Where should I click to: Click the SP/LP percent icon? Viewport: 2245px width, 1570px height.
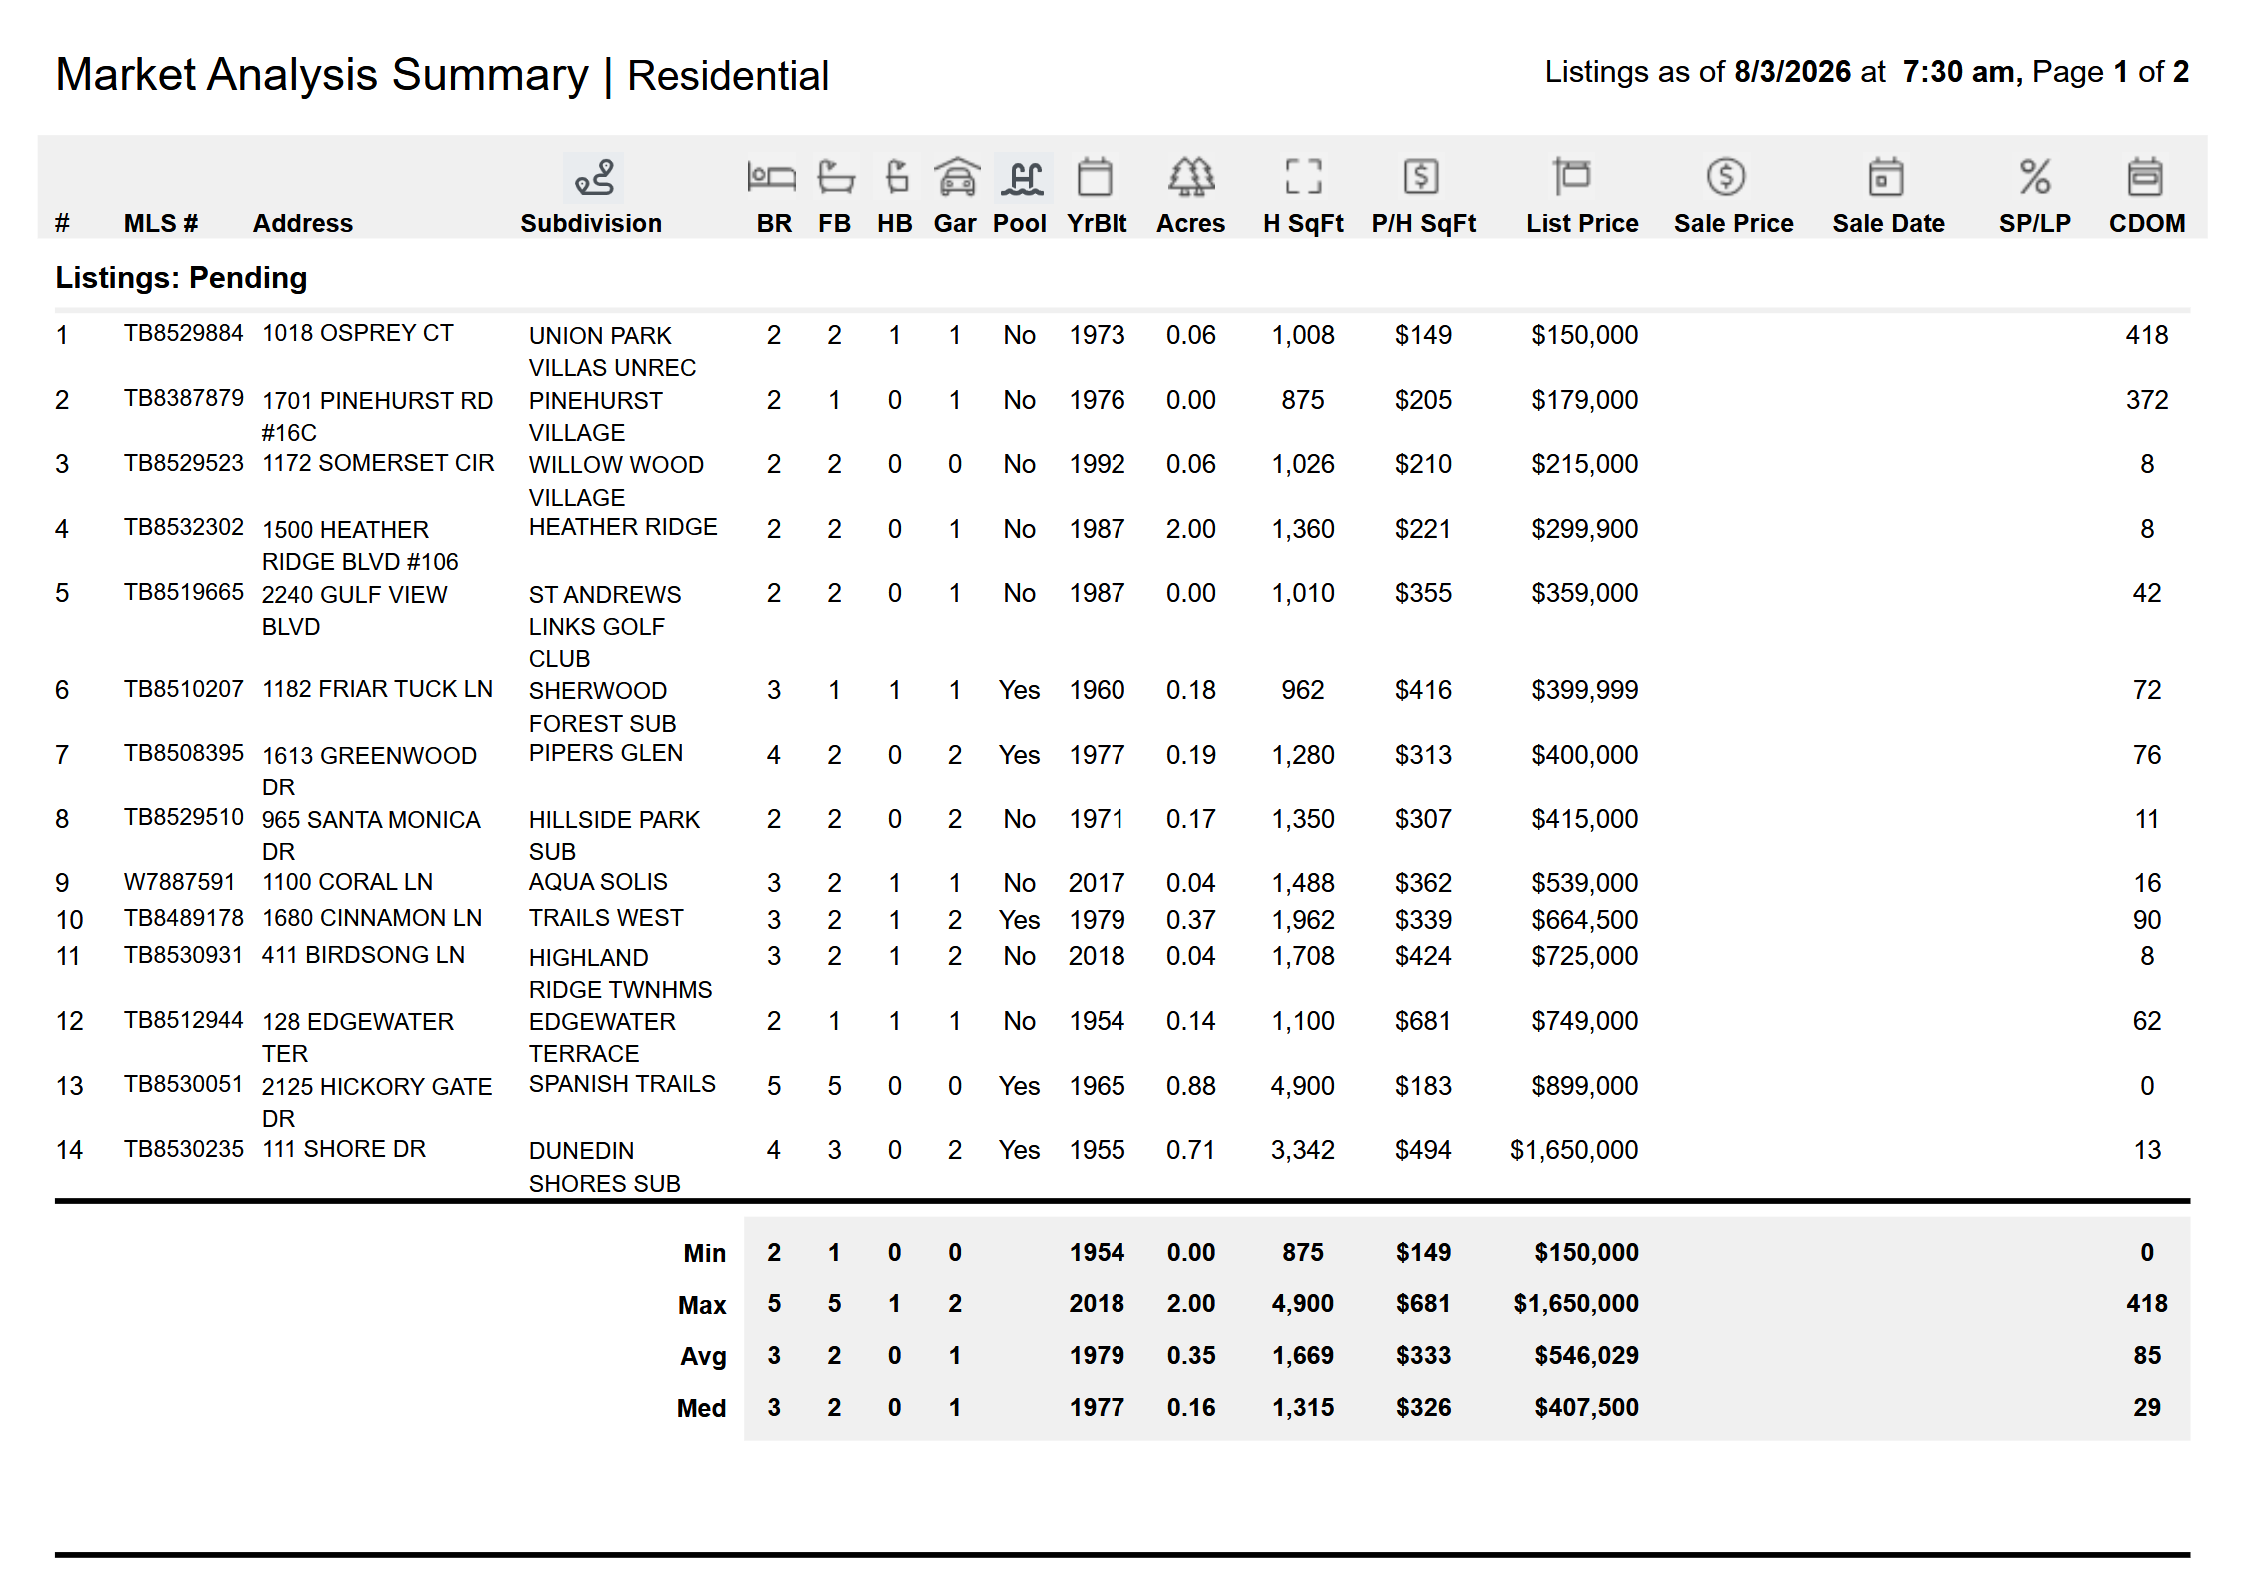pos(2035,177)
